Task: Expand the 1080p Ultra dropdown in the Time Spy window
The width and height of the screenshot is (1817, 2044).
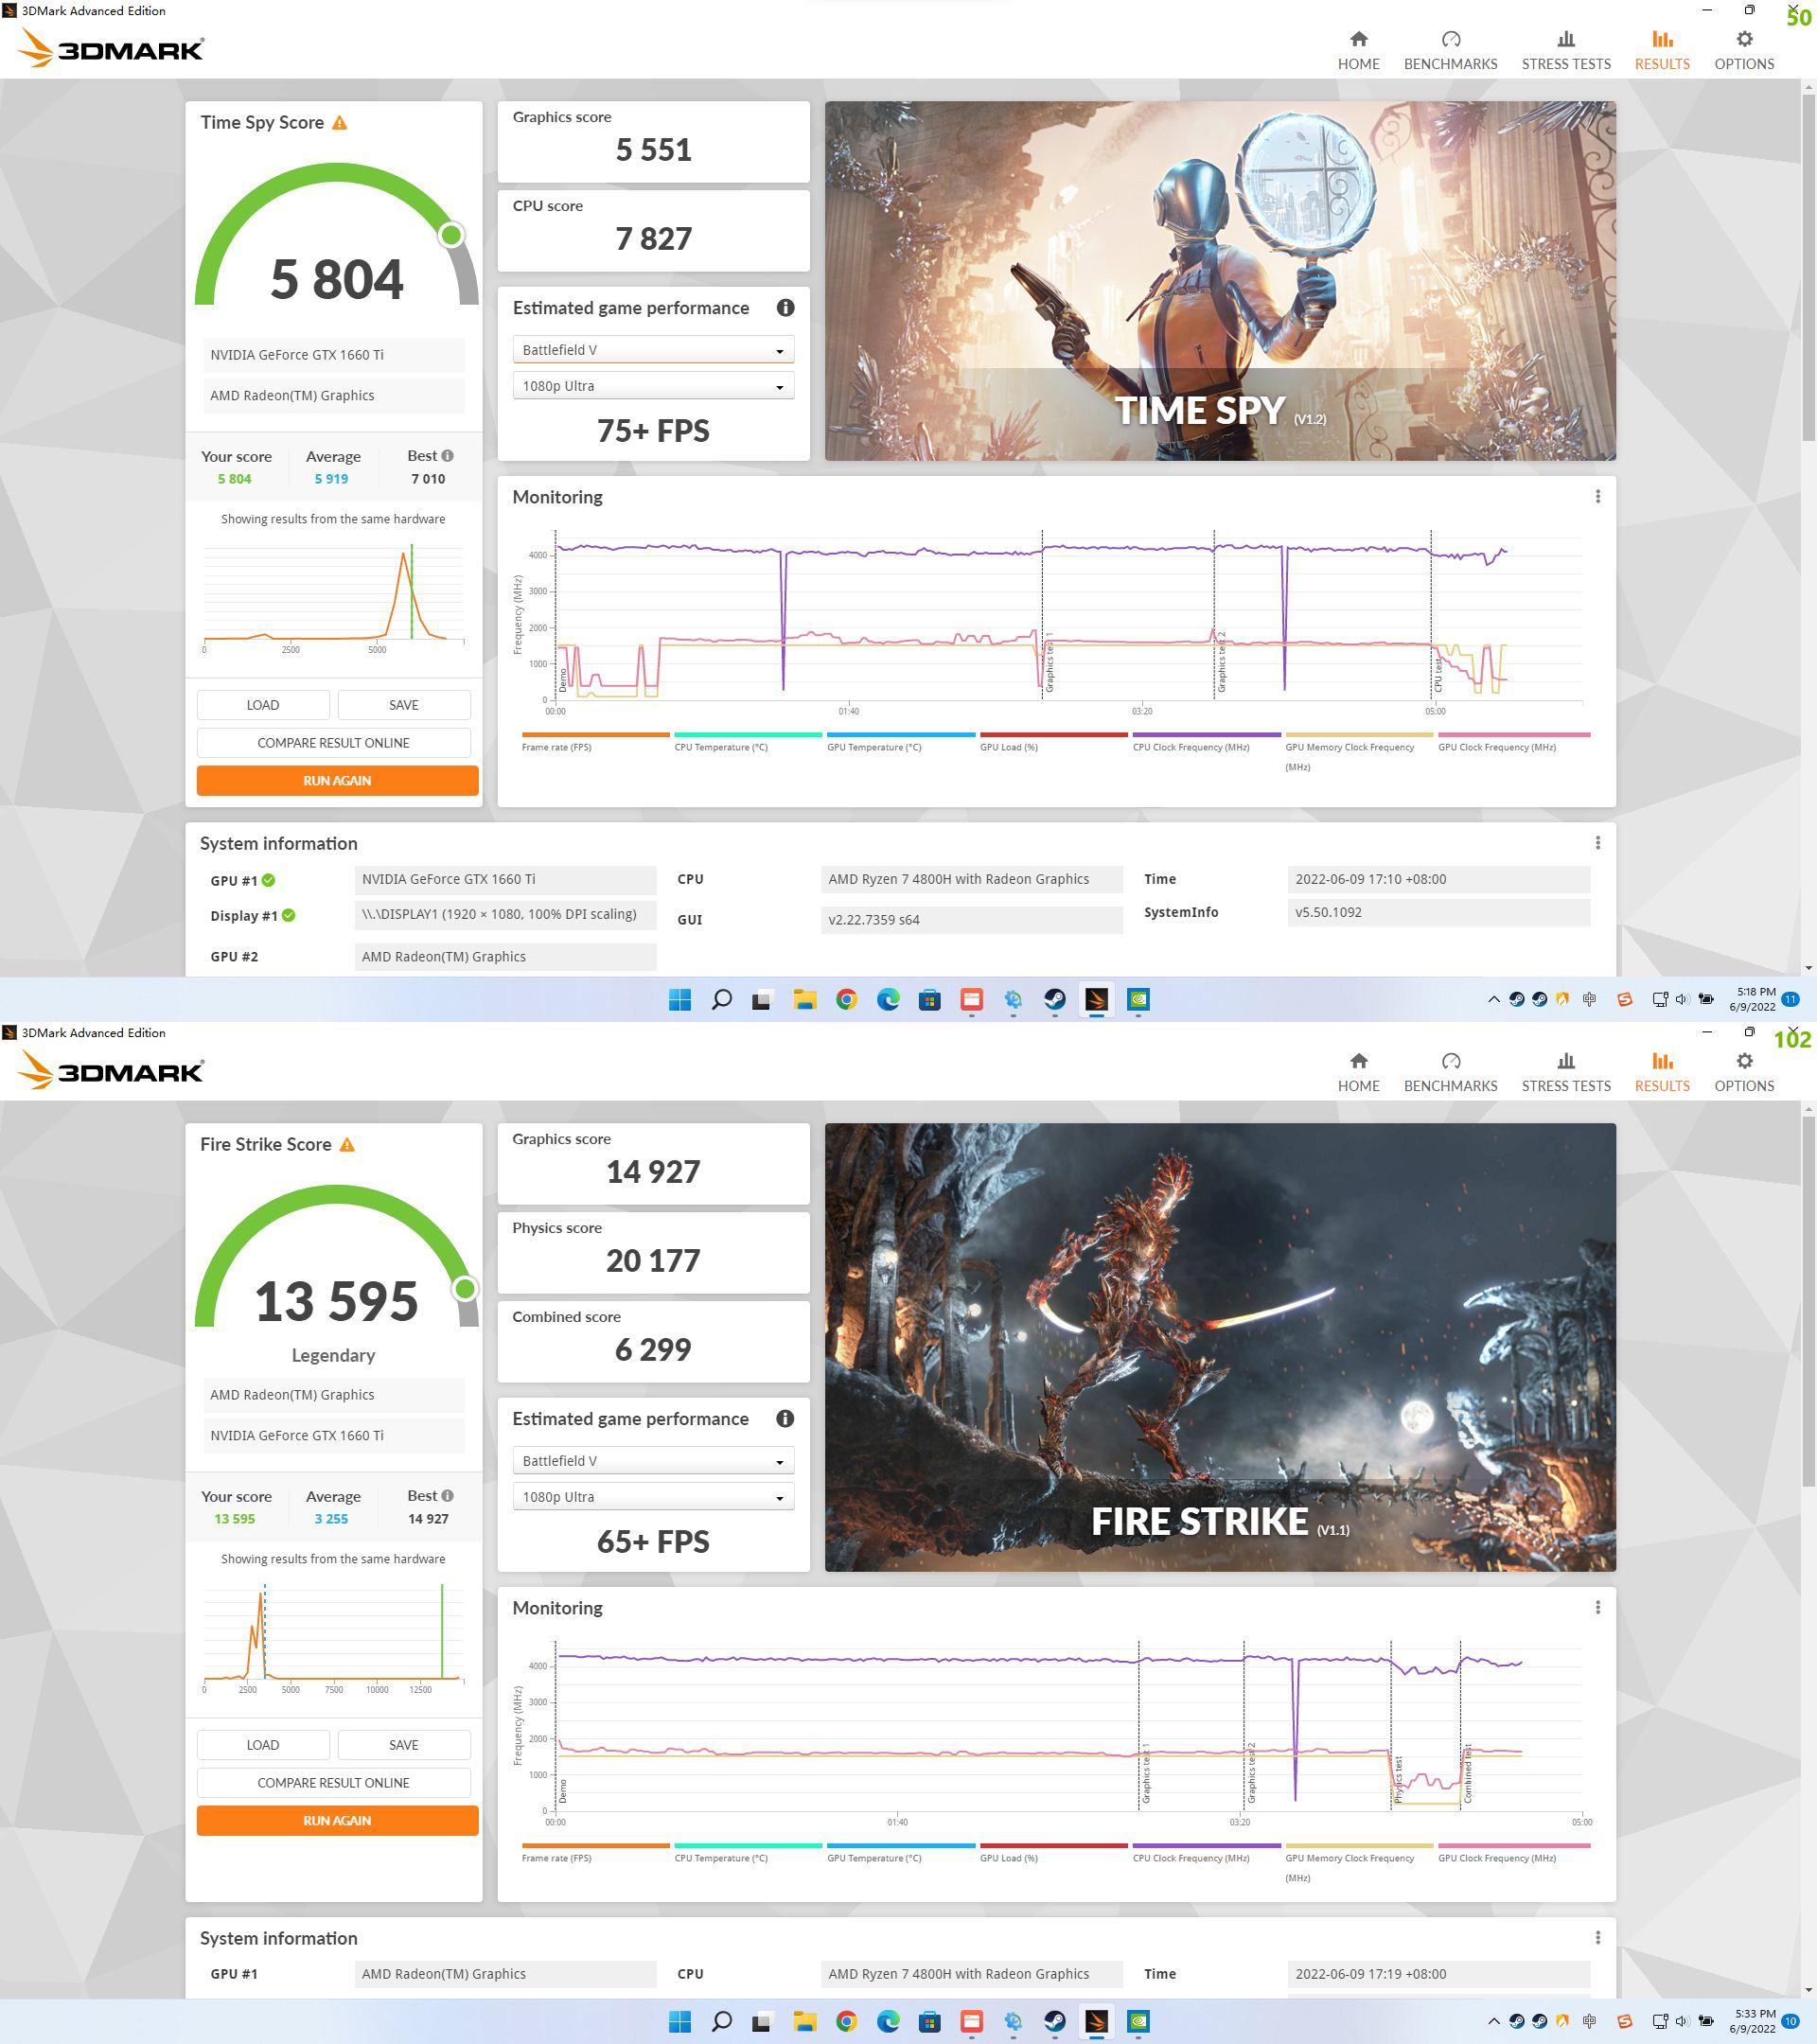Action: (x=653, y=386)
